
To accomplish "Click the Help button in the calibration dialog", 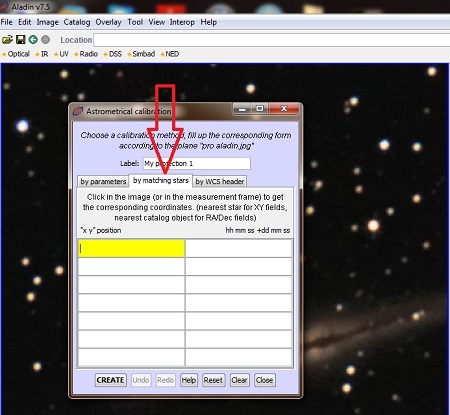I will click(x=189, y=380).
